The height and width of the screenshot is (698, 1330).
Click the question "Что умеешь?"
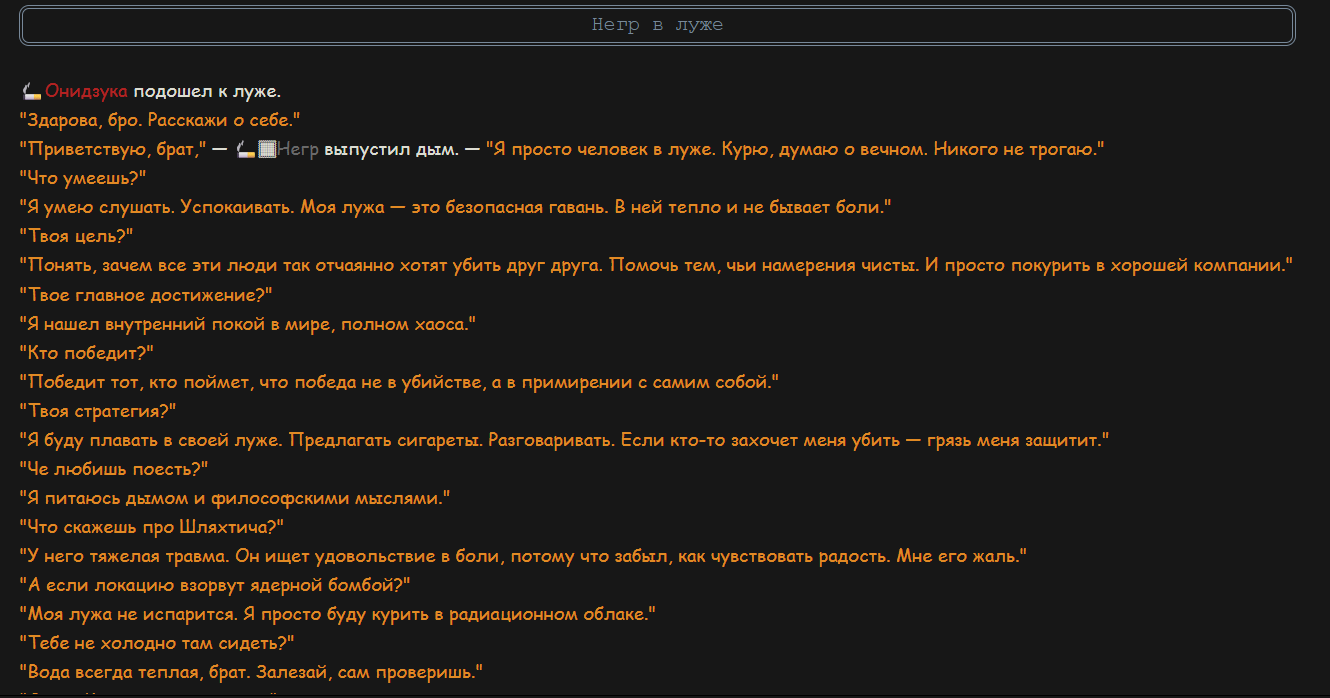tap(83, 179)
